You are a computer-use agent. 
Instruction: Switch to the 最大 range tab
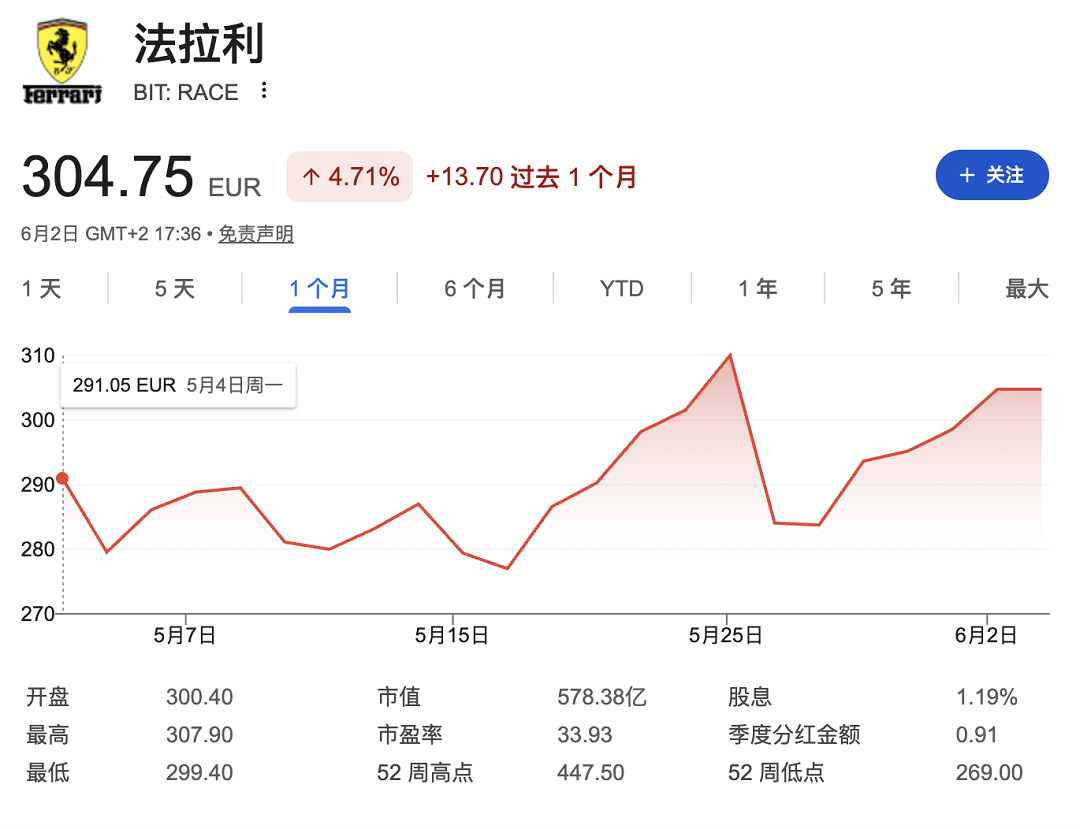pyautogui.click(x=1026, y=288)
